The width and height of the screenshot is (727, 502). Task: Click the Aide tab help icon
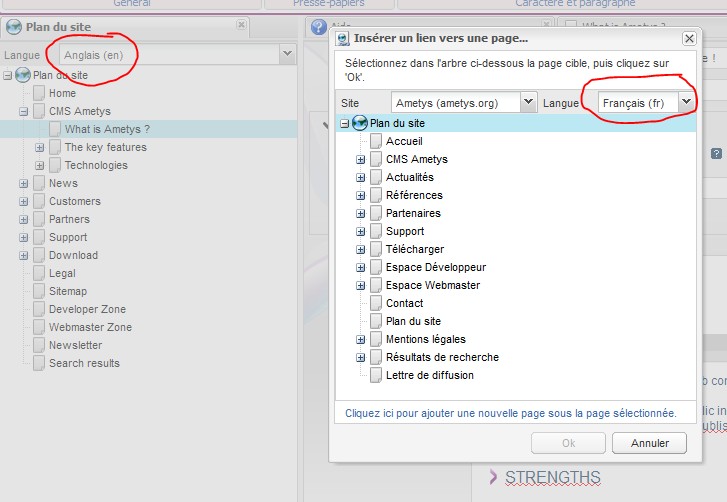point(319,27)
